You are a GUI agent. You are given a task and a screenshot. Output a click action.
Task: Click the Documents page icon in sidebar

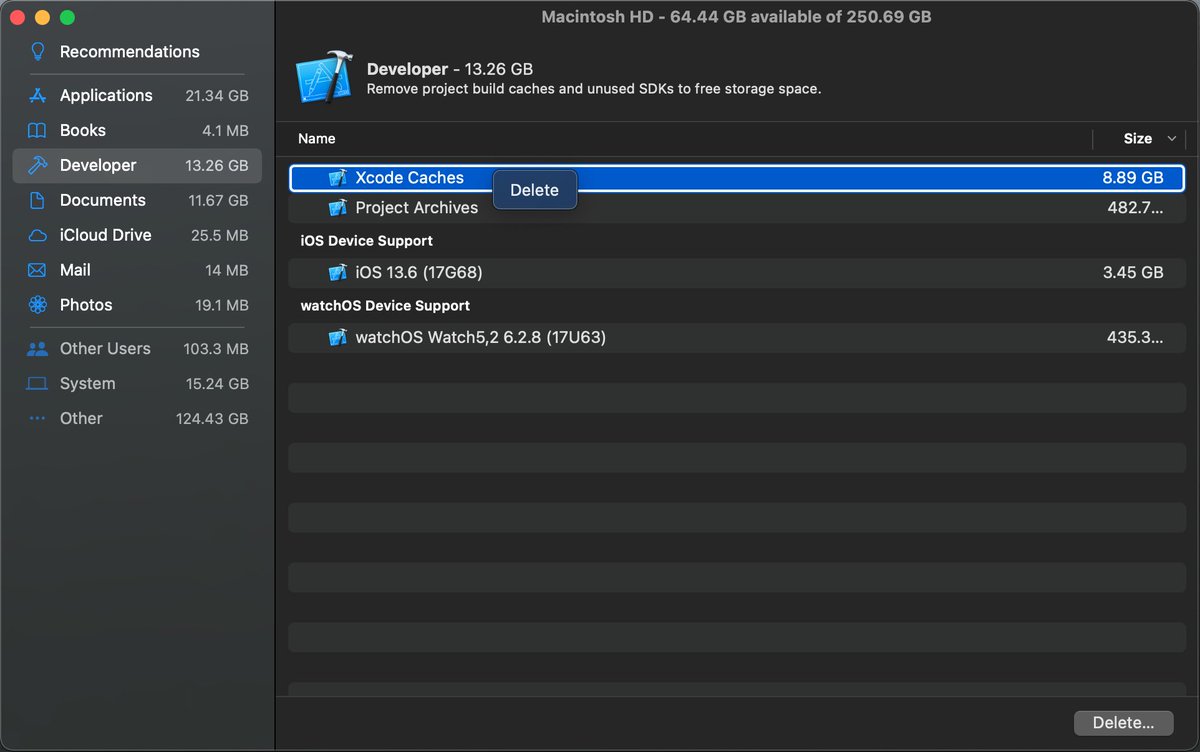38,200
